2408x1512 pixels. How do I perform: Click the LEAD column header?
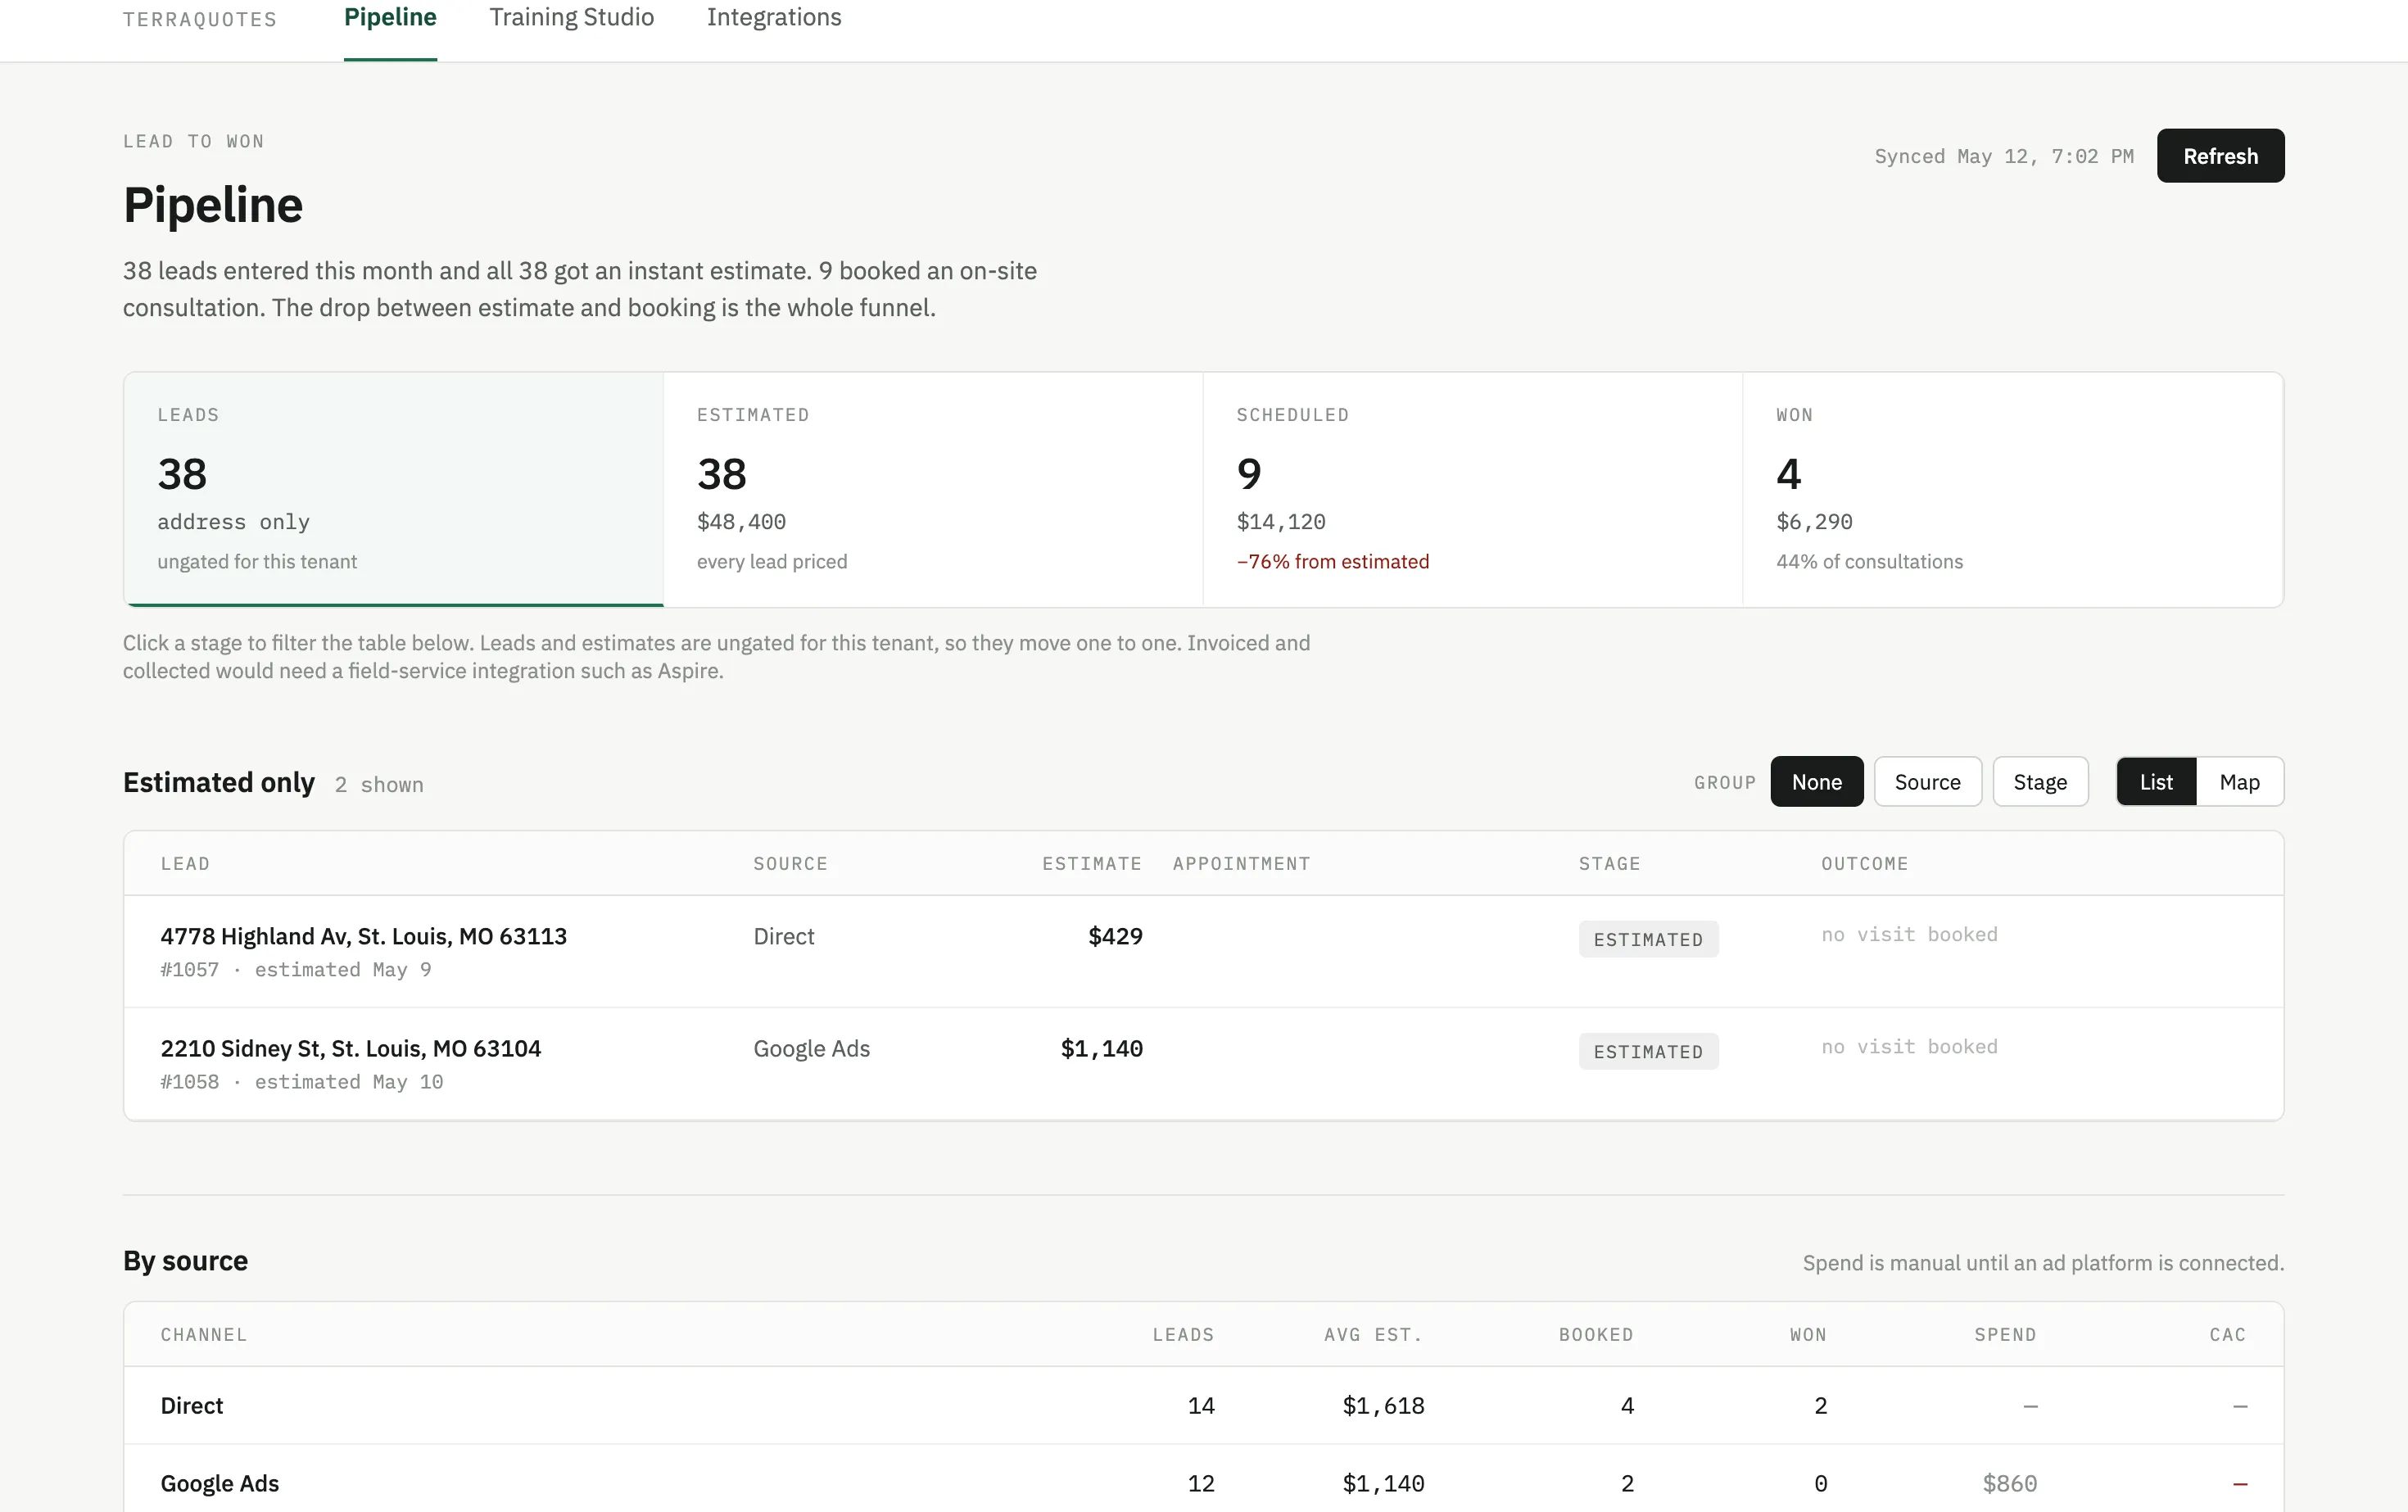click(185, 864)
